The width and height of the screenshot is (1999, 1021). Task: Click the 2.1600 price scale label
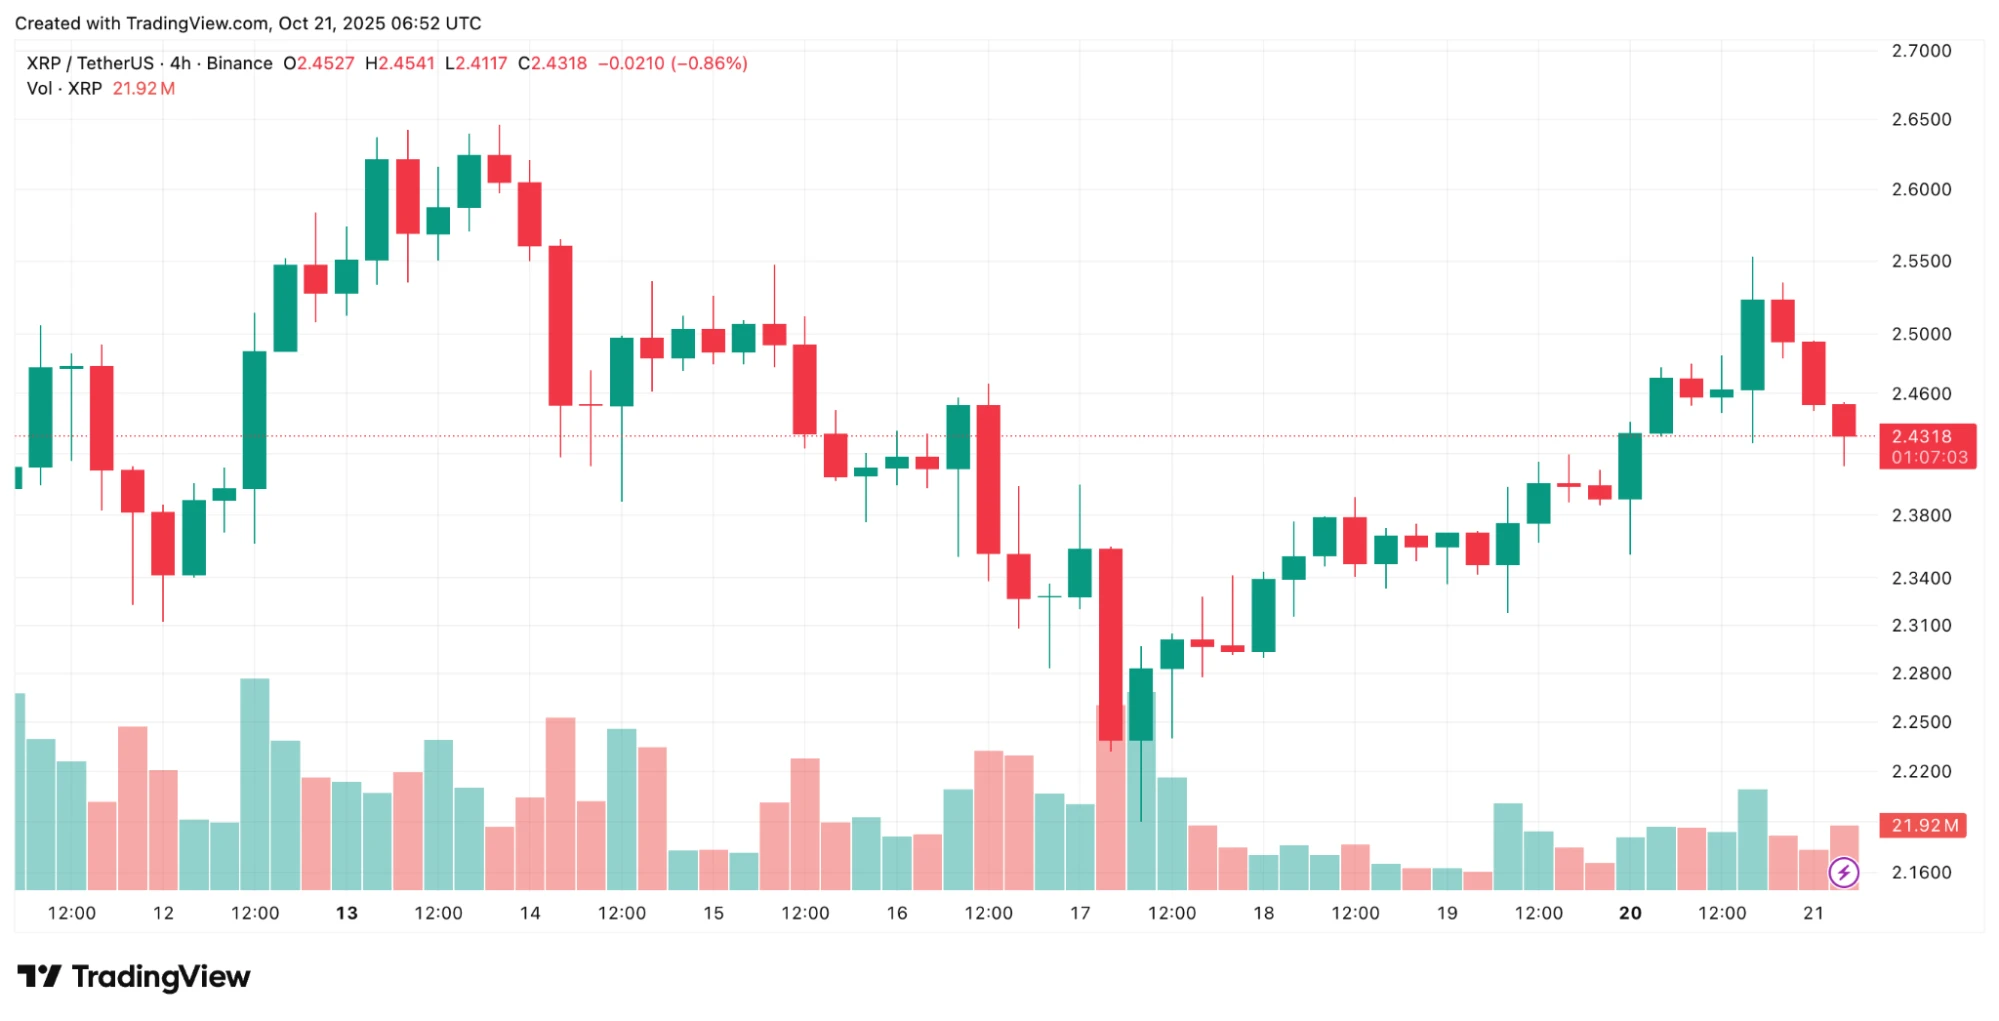(1921, 872)
